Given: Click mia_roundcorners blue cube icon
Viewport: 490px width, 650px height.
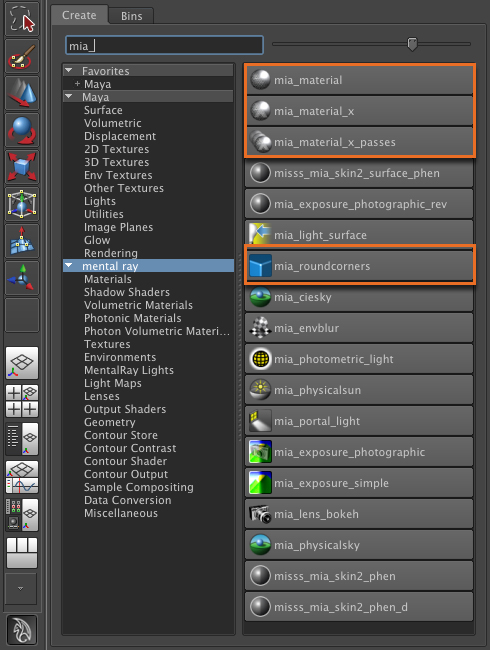Looking at the screenshot, I should (x=260, y=266).
